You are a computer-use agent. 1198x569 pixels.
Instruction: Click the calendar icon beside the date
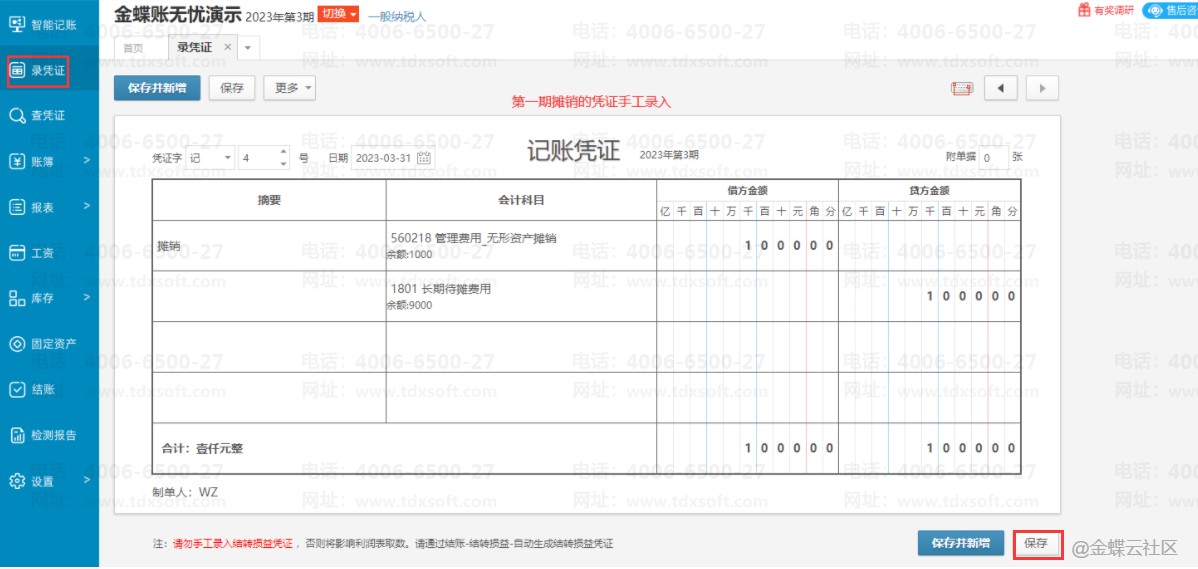[x=423, y=158]
